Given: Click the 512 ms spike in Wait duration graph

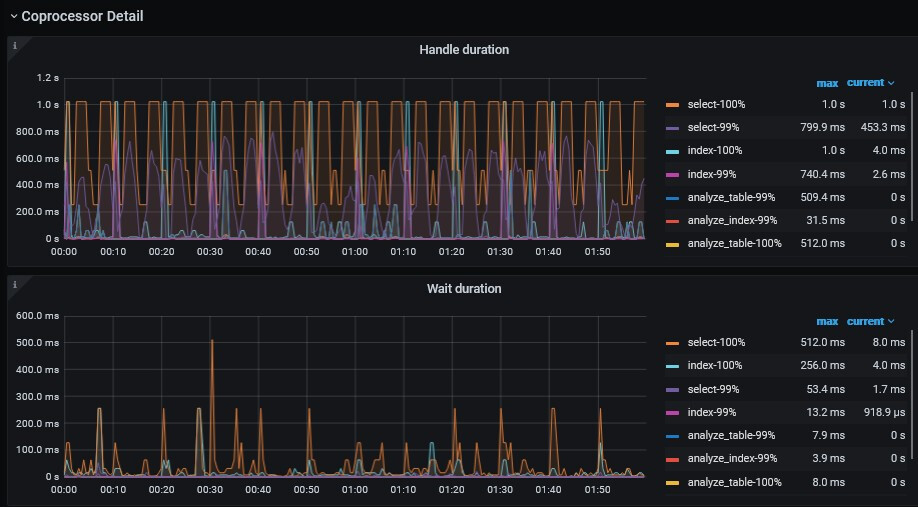Looking at the screenshot, I should [212, 344].
